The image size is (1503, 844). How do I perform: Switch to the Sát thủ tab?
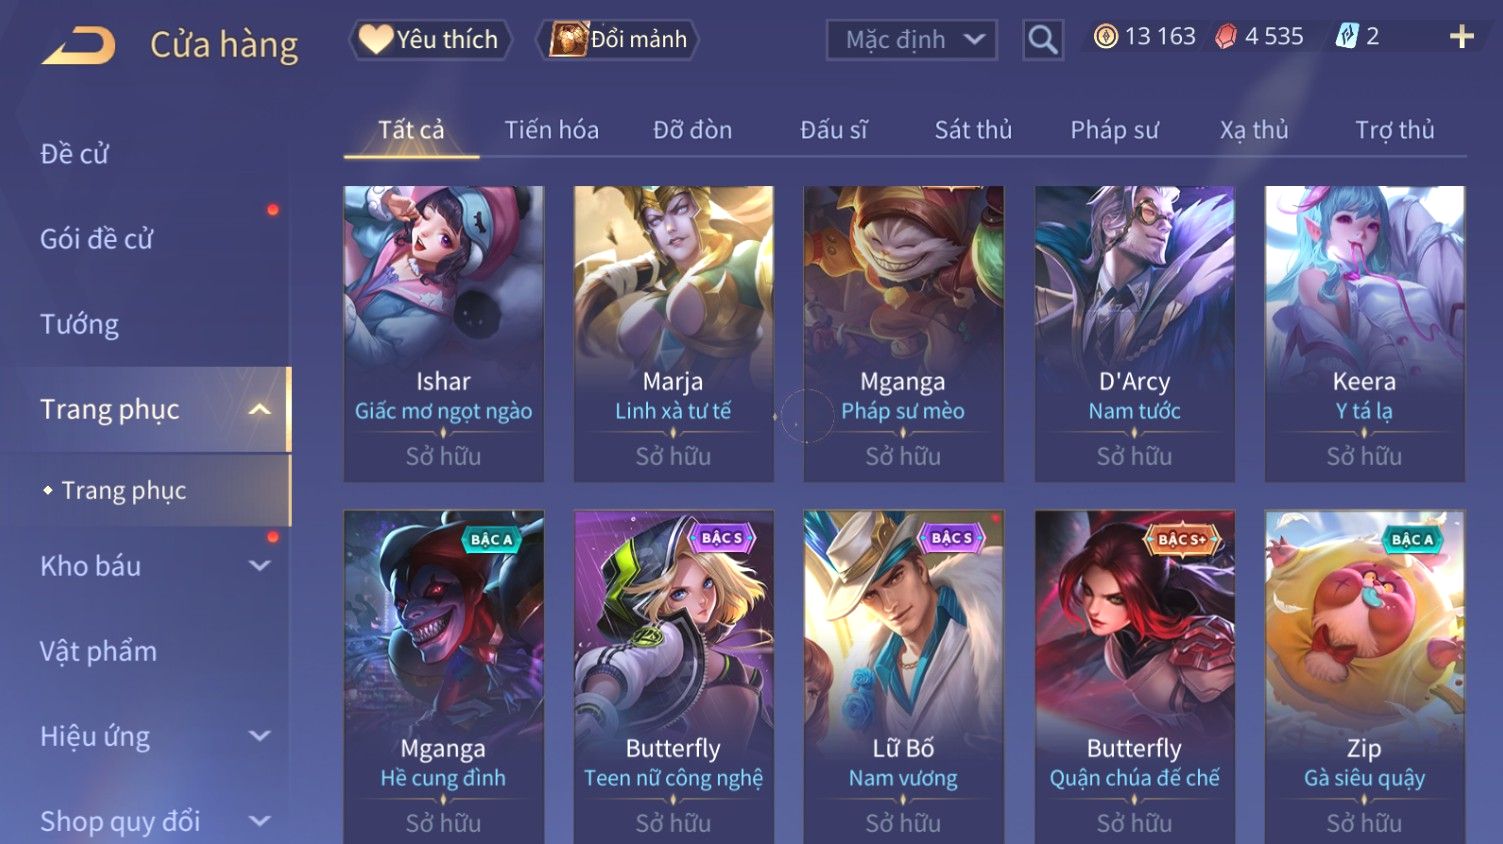973,130
